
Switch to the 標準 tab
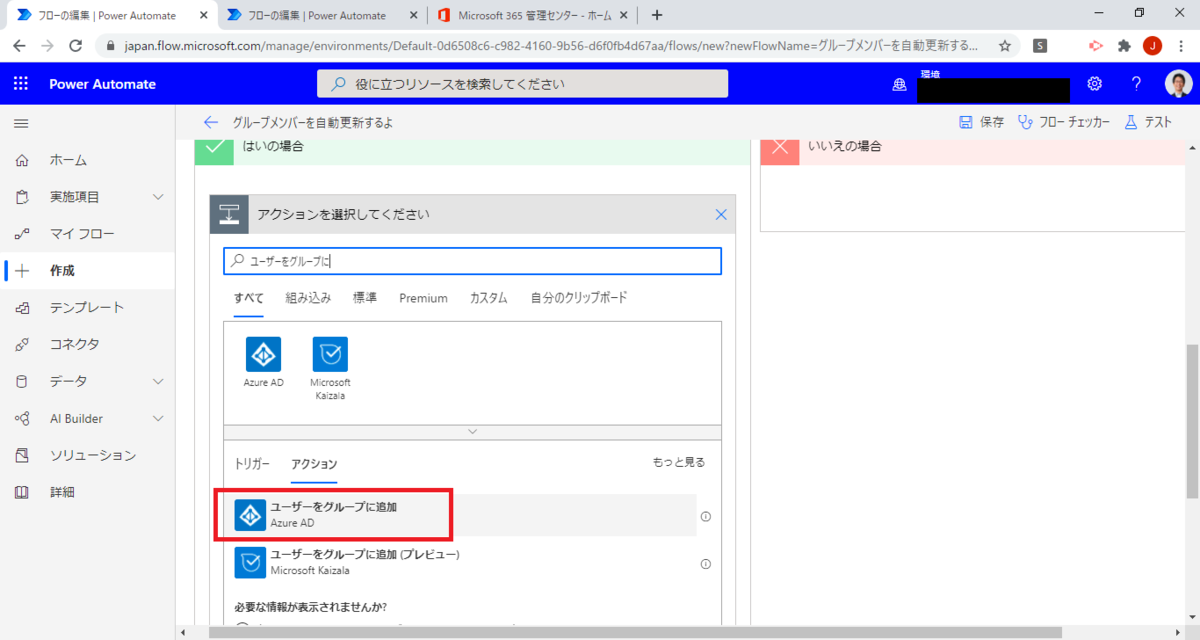365,298
